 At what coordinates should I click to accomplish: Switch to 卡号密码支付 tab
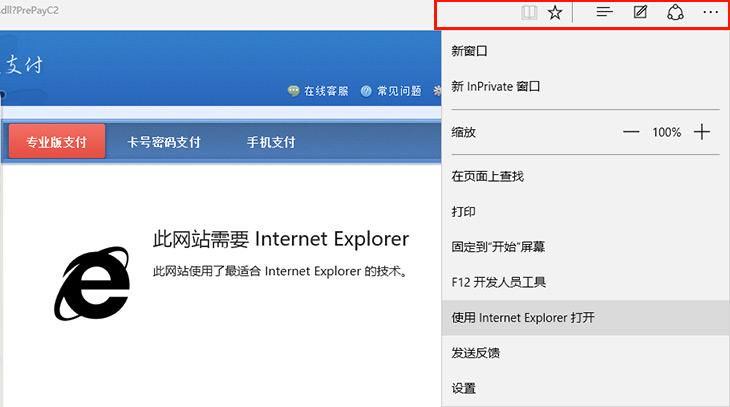(x=164, y=142)
